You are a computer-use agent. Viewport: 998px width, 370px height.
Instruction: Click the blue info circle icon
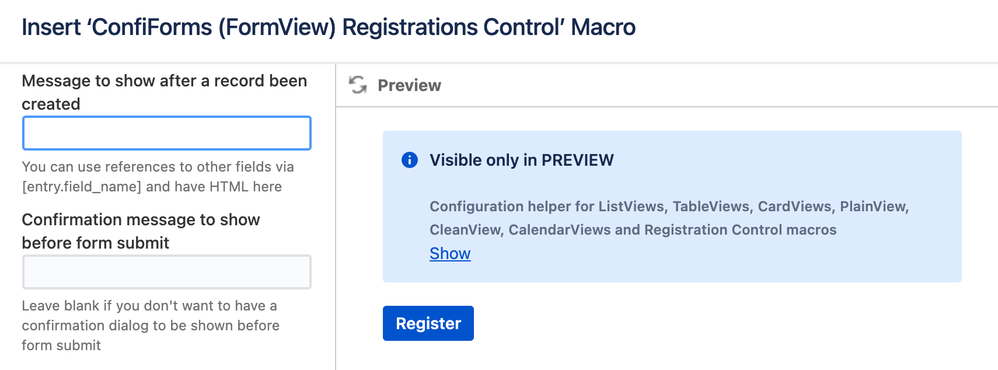tap(409, 160)
